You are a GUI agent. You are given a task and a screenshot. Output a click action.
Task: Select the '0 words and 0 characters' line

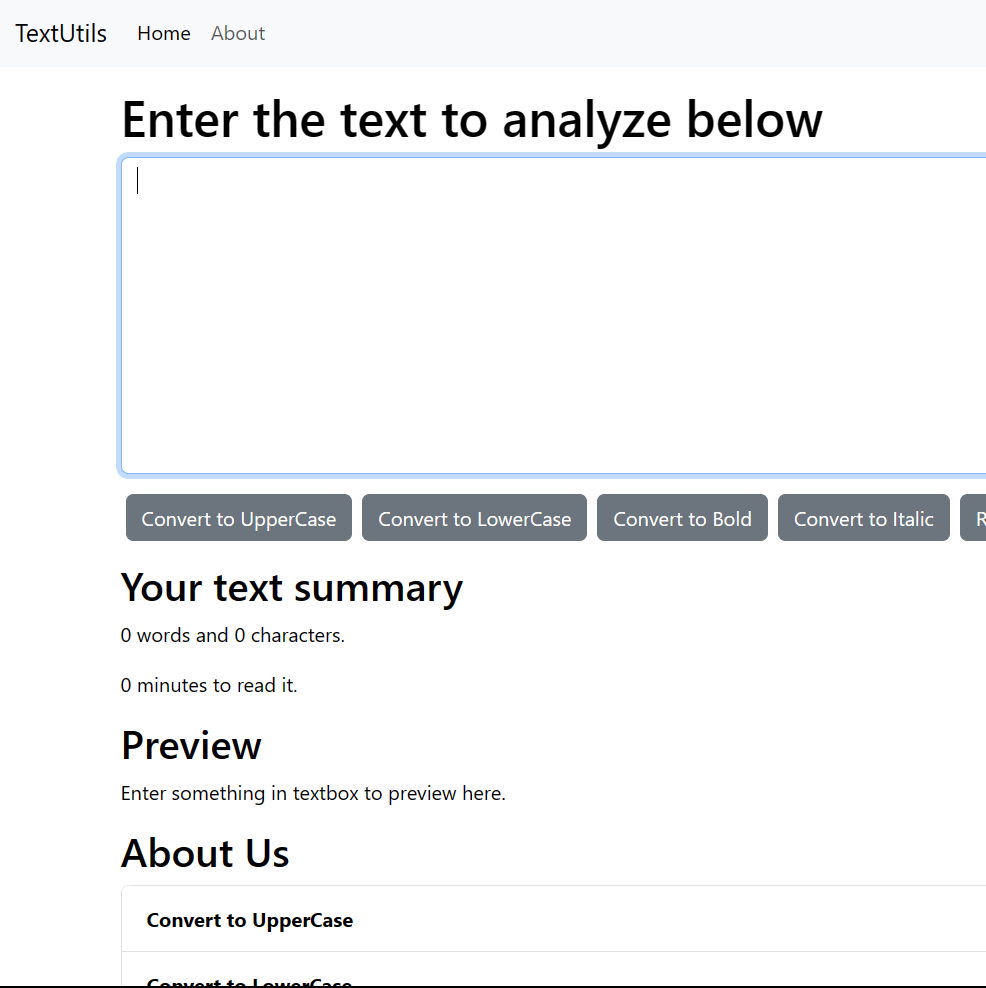[232, 635]
